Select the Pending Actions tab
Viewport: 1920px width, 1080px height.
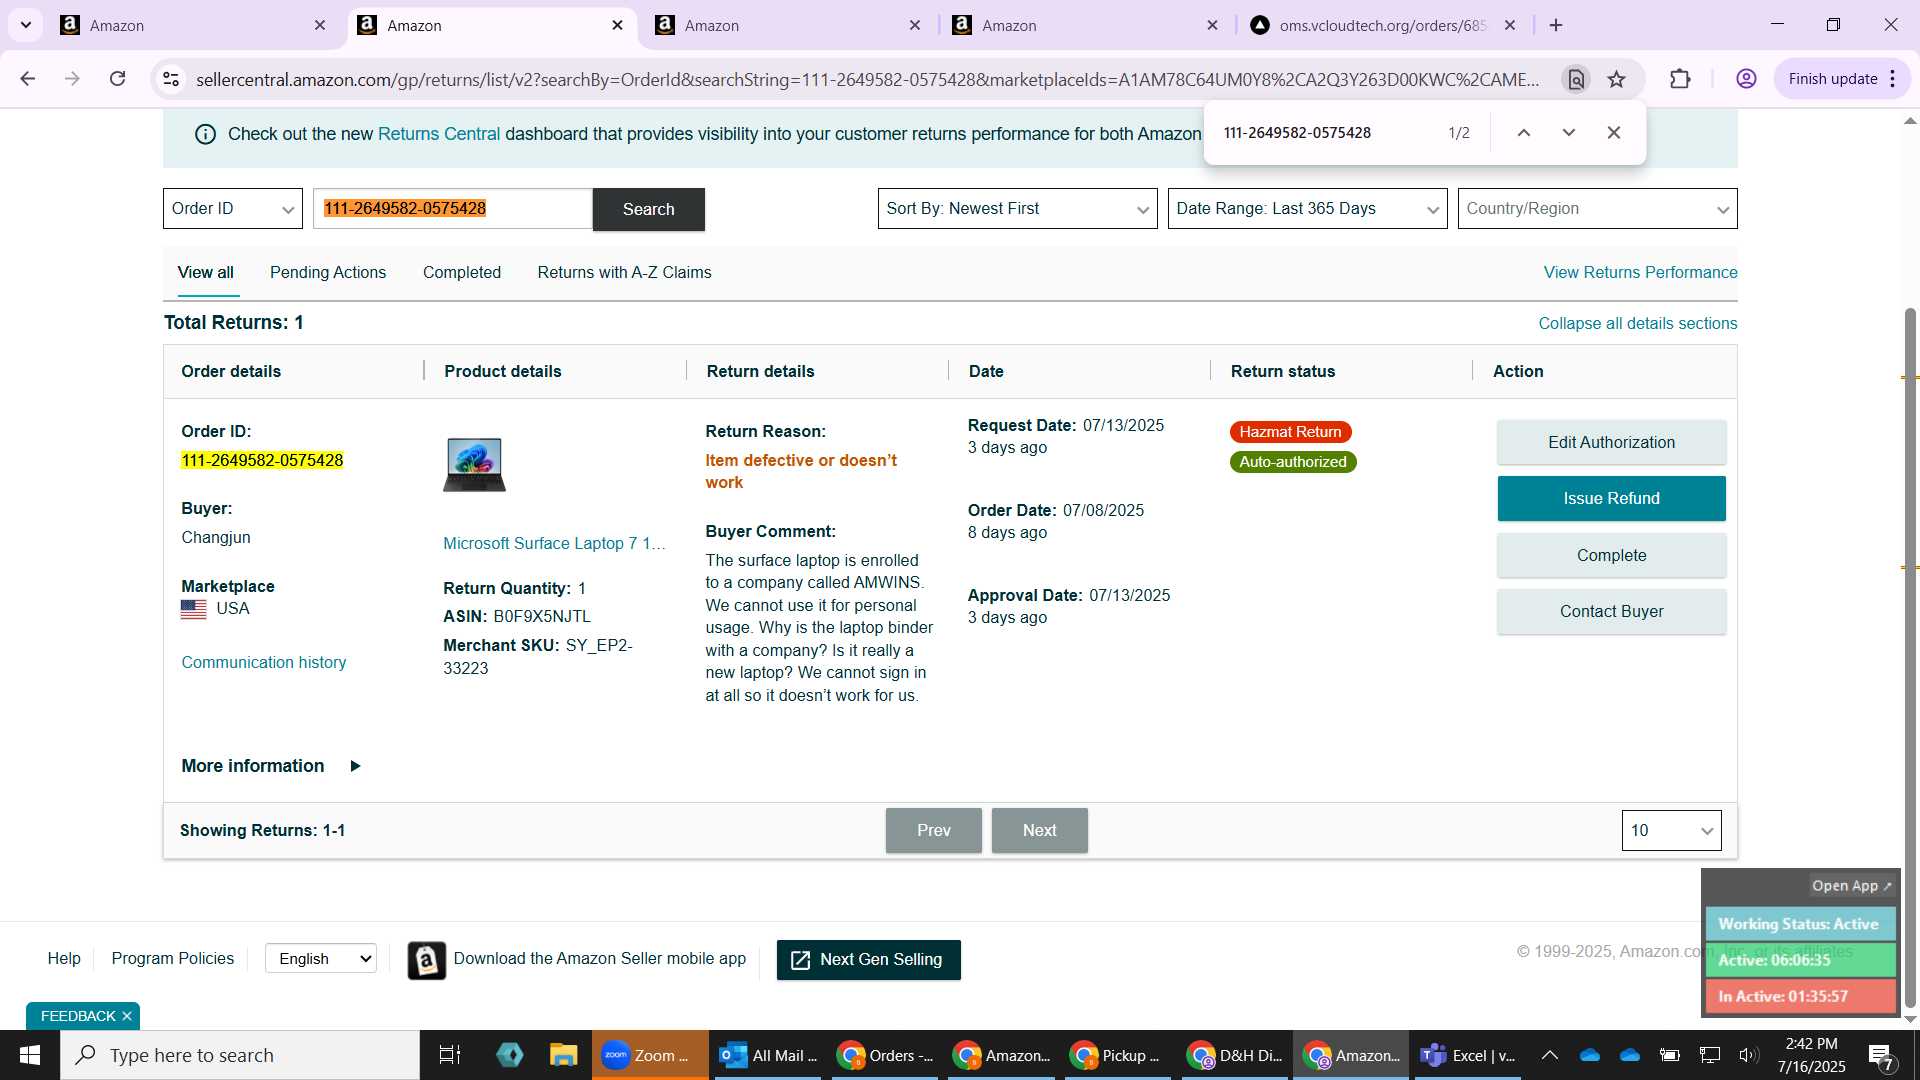[x=328, y=272]
